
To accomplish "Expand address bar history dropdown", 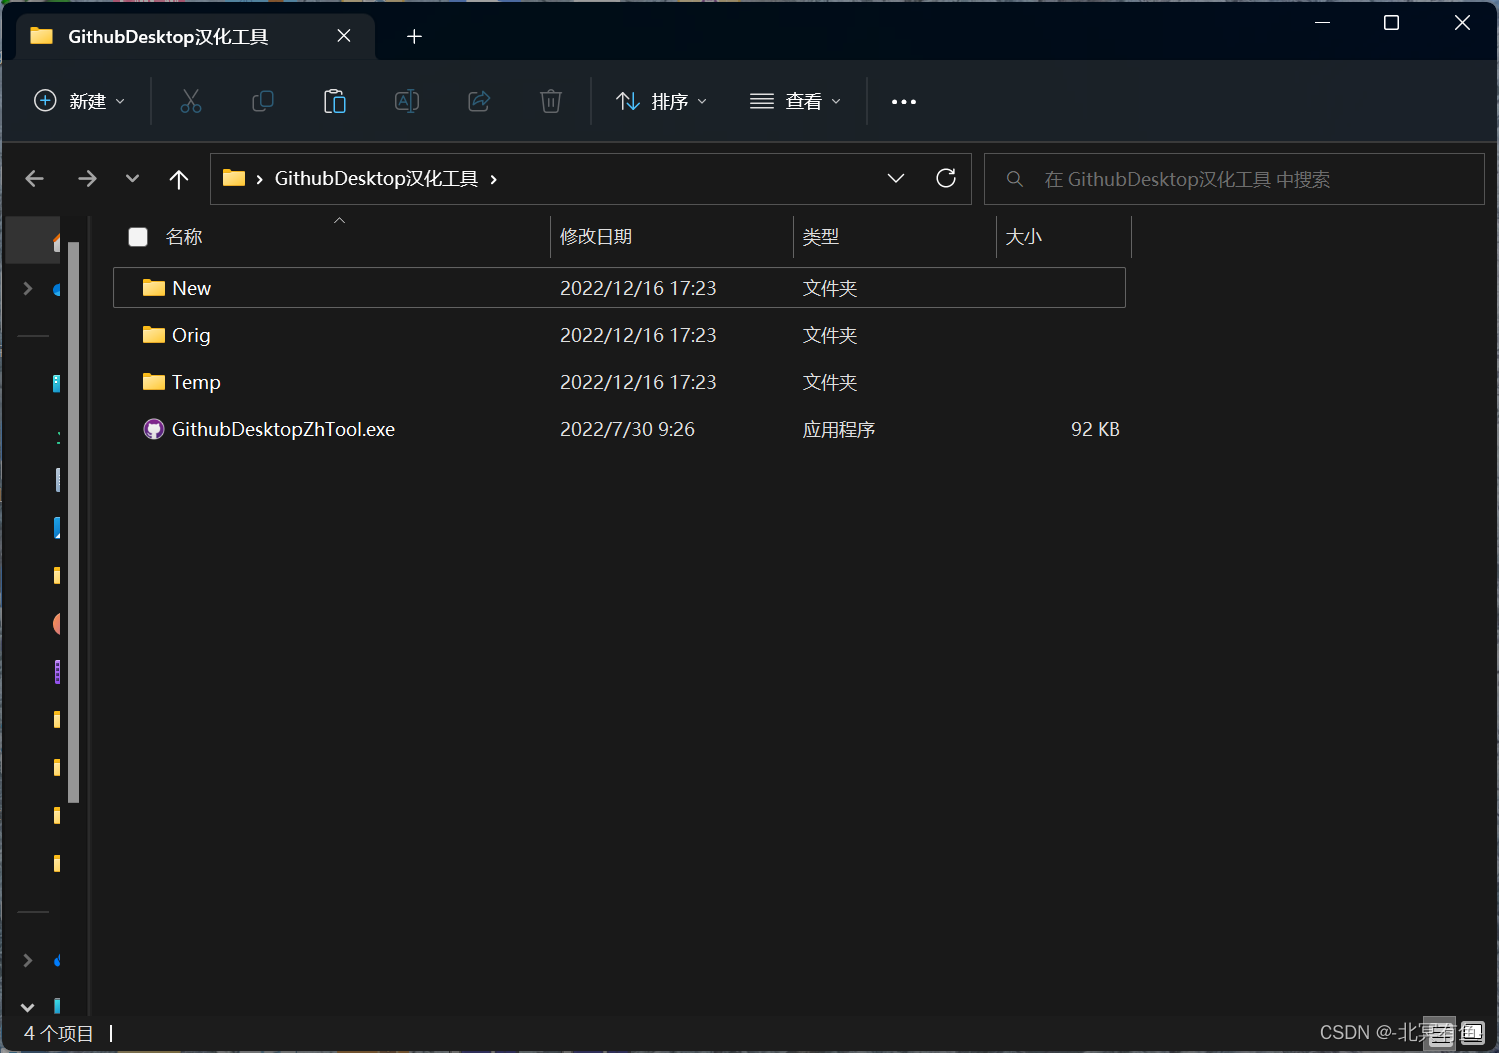I will (896, 178).
